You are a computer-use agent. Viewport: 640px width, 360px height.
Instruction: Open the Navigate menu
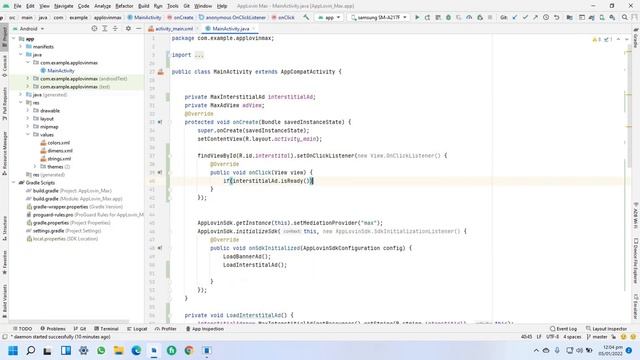coord(64,6)
